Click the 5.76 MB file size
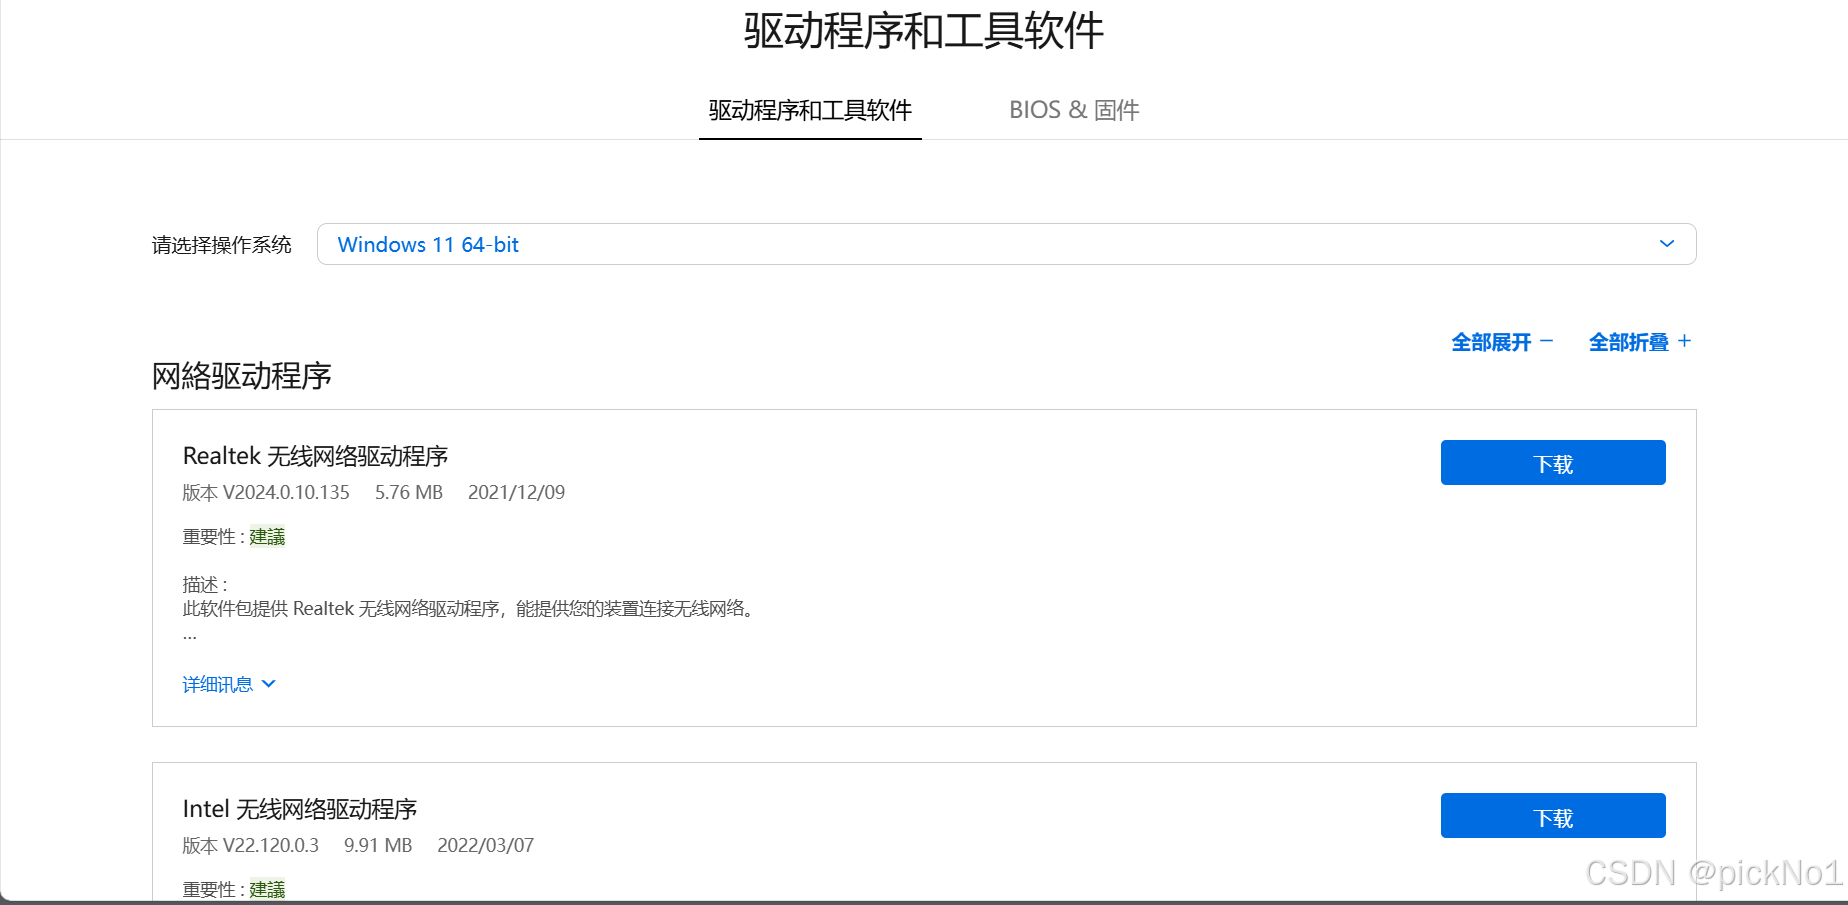The height and width of the screenshot is (905, 1848). (409, 492)
